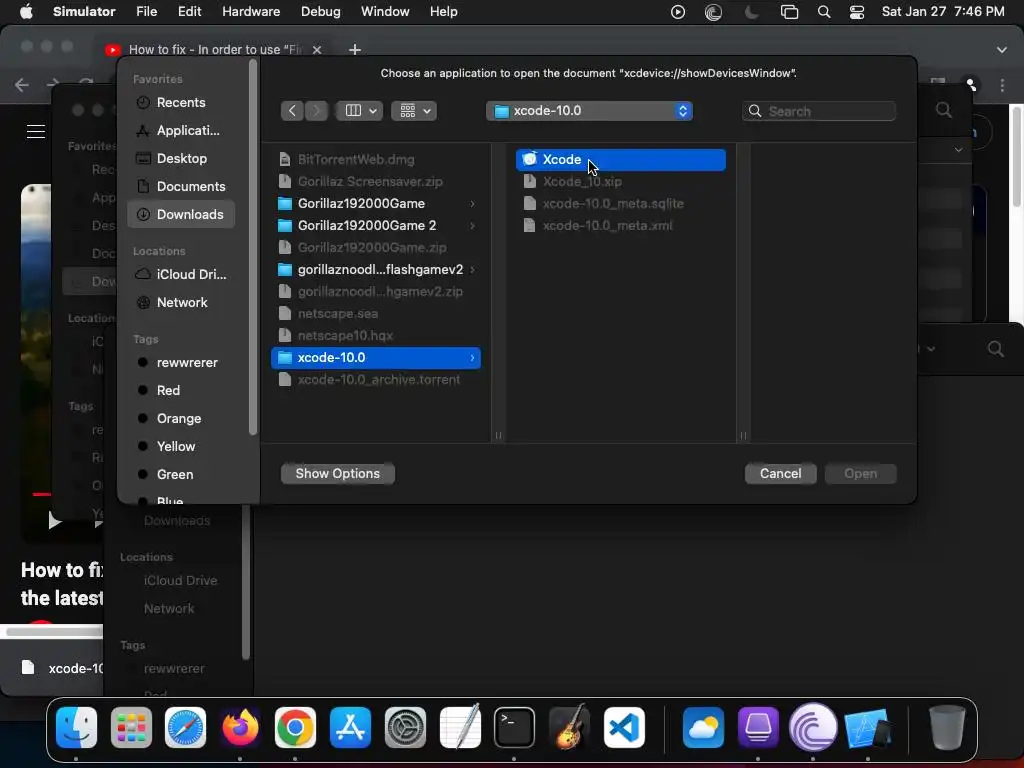Open Xcode Simulator icon in dock
This screenshot has height=768, width=1024.
coord(867,728)
